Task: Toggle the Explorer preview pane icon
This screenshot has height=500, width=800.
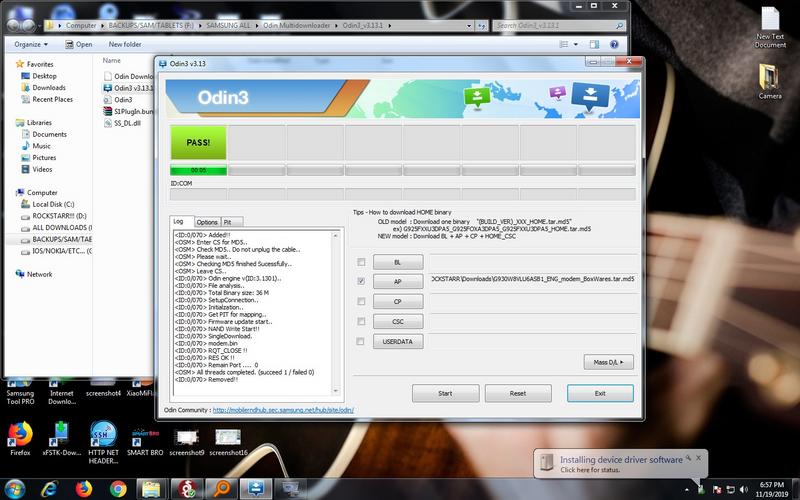Action: click(594, 44)
